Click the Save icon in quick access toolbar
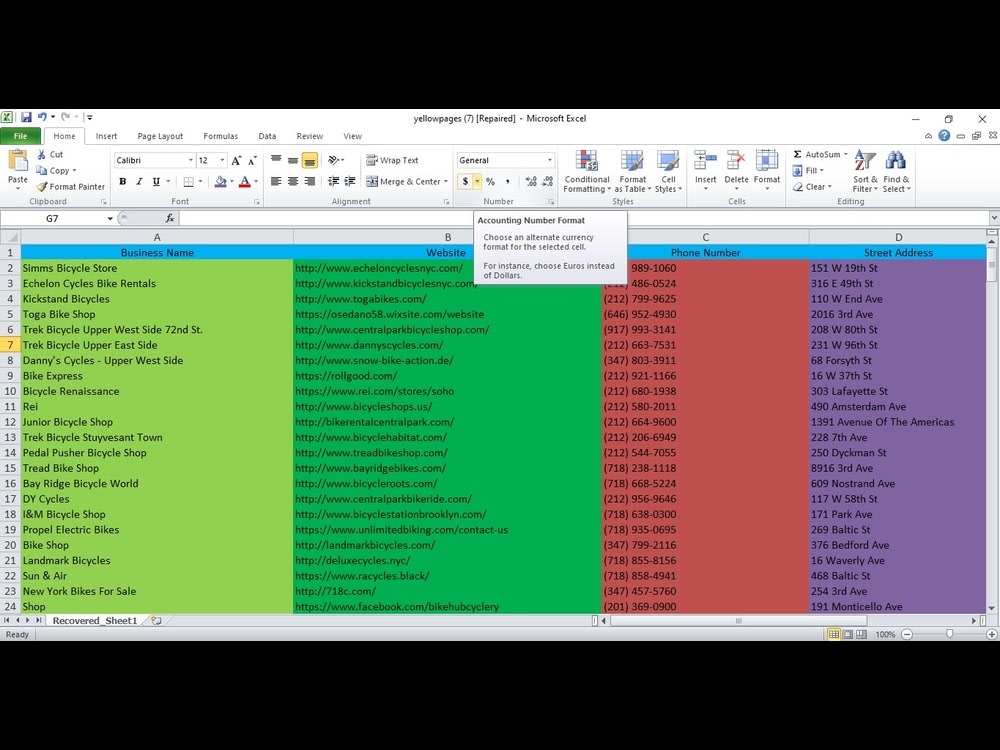Screen dimensions: 1000x750 26,117
